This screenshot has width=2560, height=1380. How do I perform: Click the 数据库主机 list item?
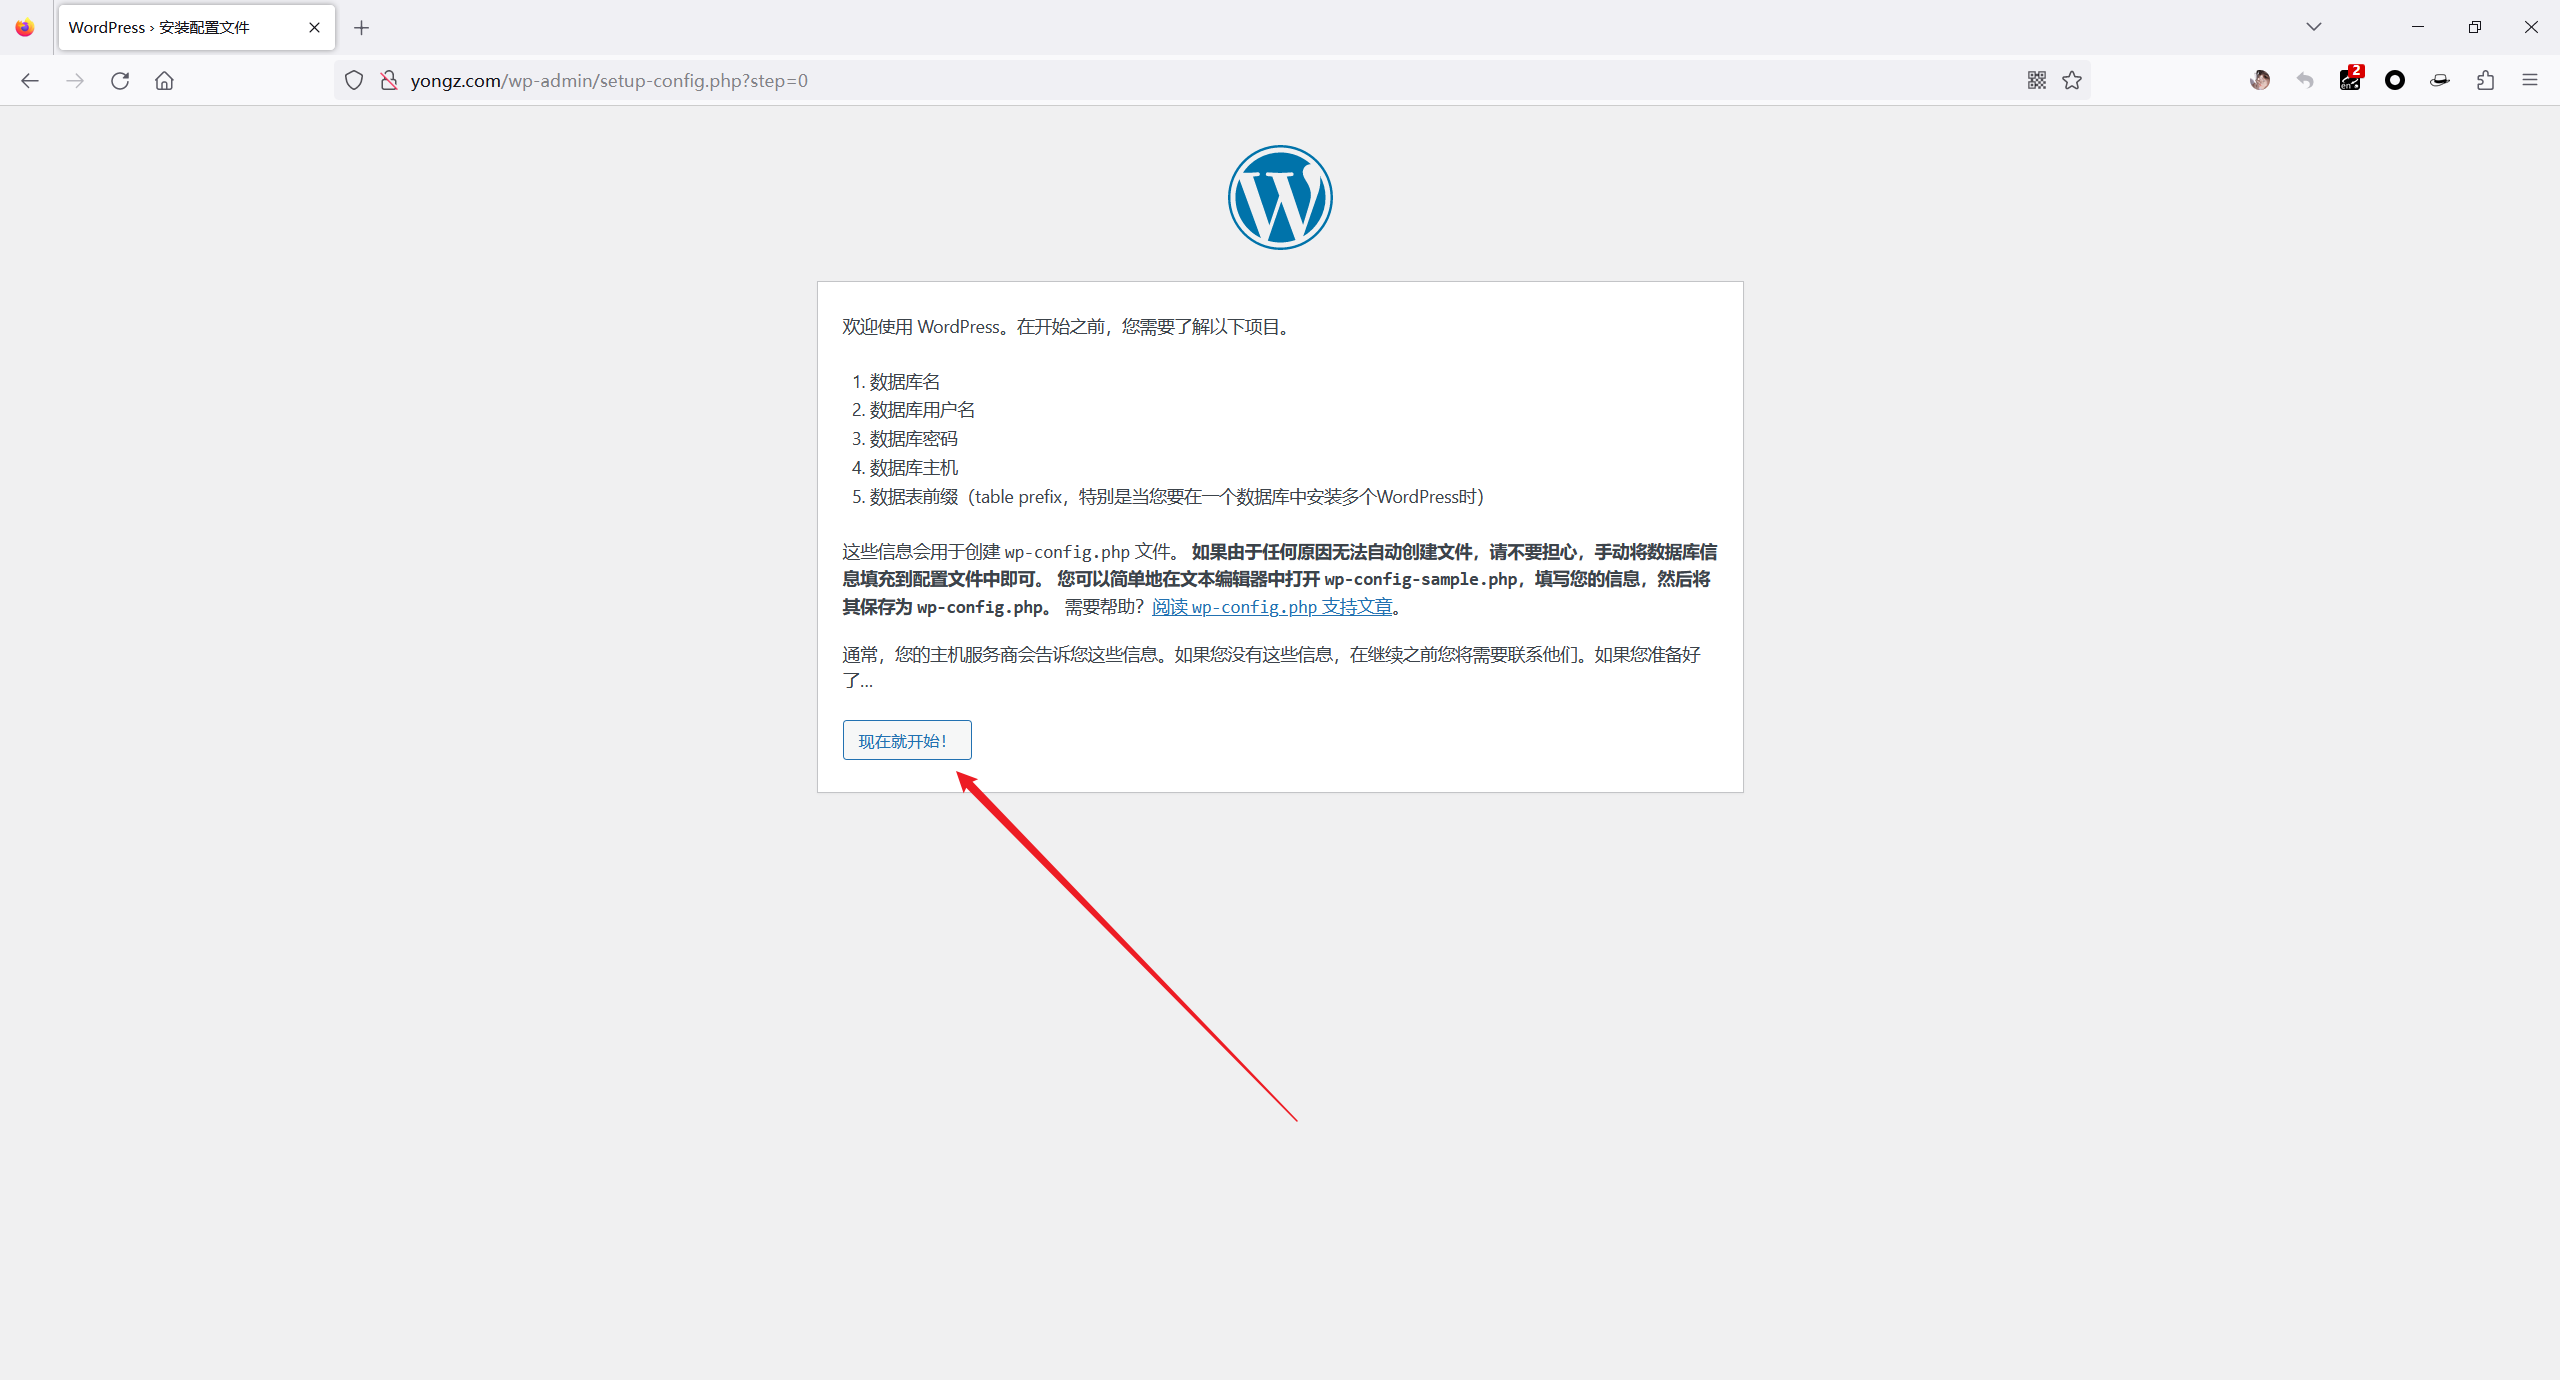[x=914, y=468]
